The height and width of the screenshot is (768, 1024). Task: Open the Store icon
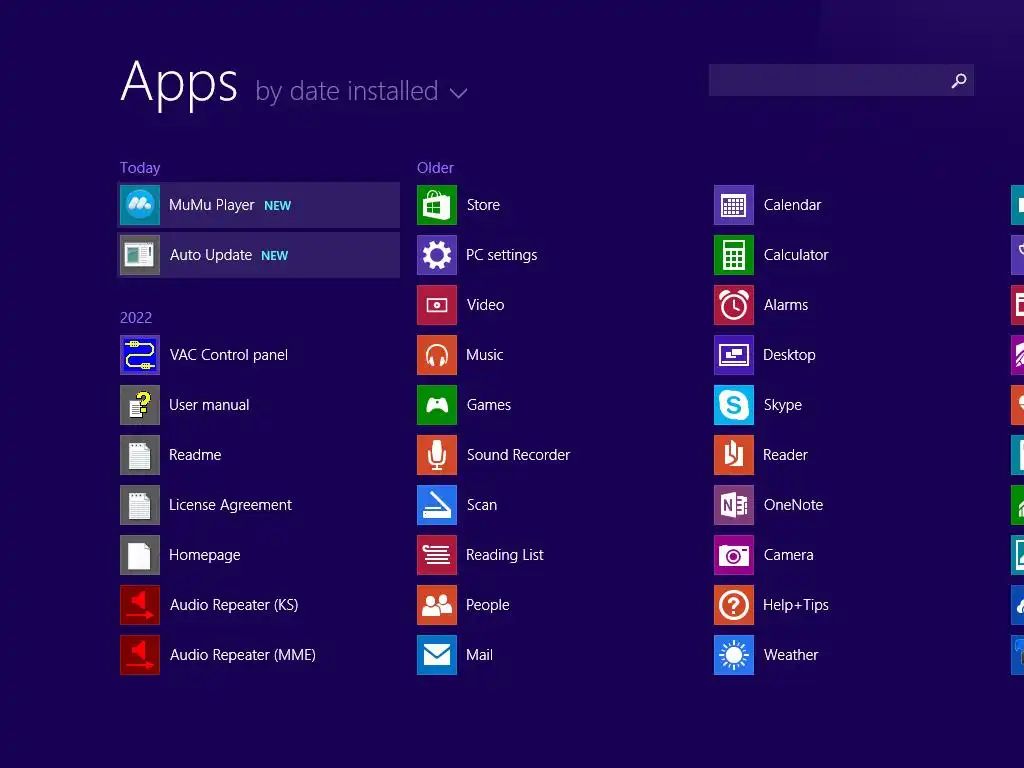pos(437,205)
